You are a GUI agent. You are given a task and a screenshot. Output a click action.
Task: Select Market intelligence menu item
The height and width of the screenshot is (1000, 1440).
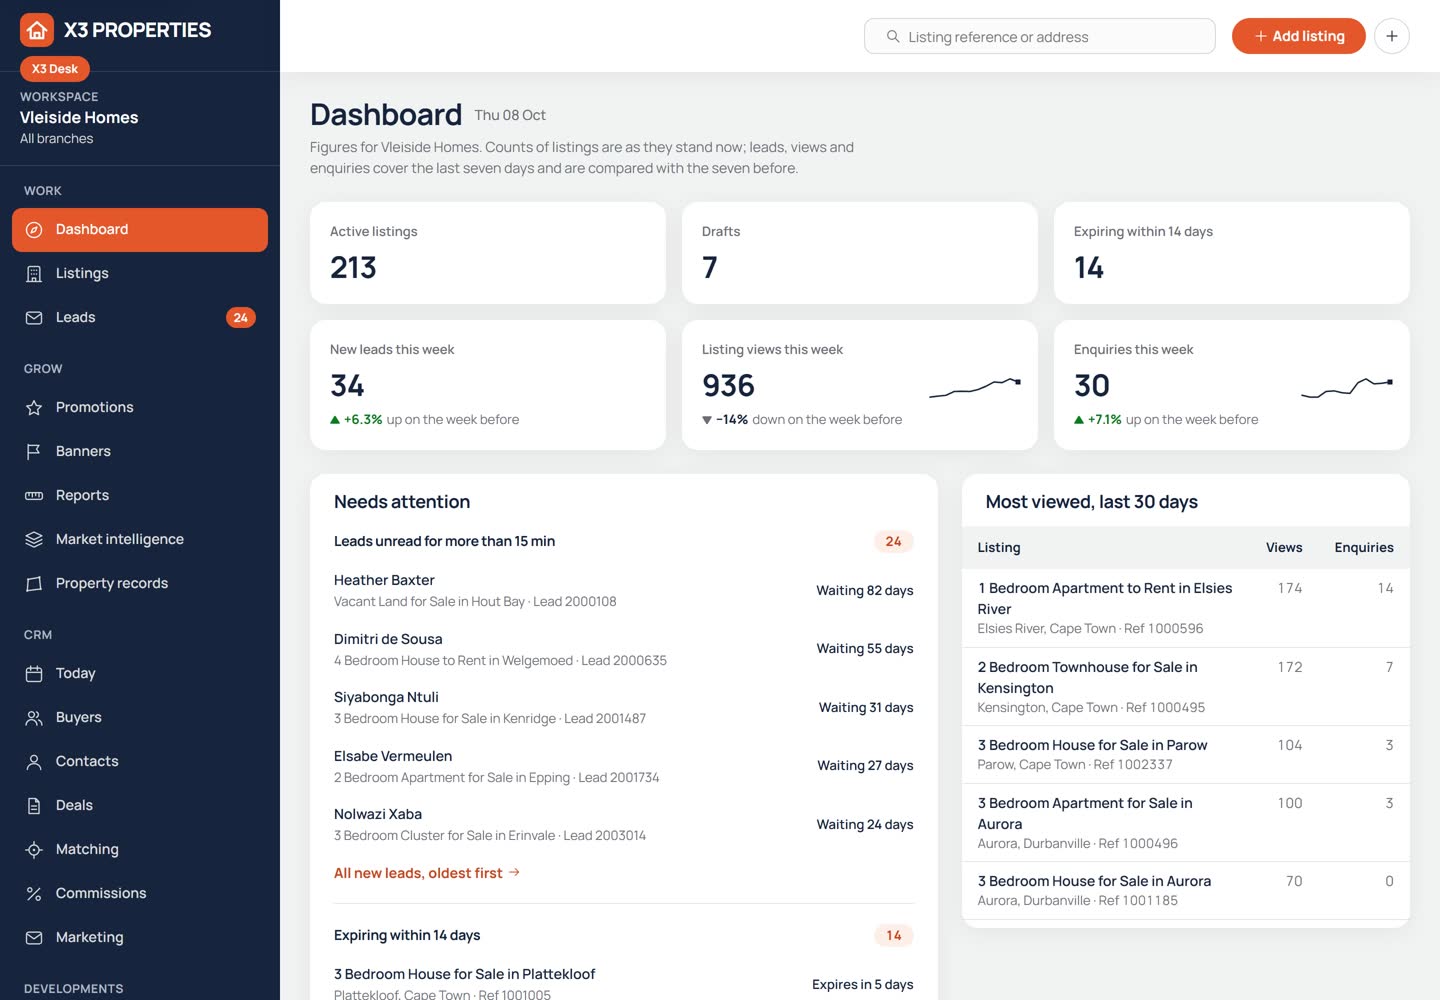coord(140,540)
